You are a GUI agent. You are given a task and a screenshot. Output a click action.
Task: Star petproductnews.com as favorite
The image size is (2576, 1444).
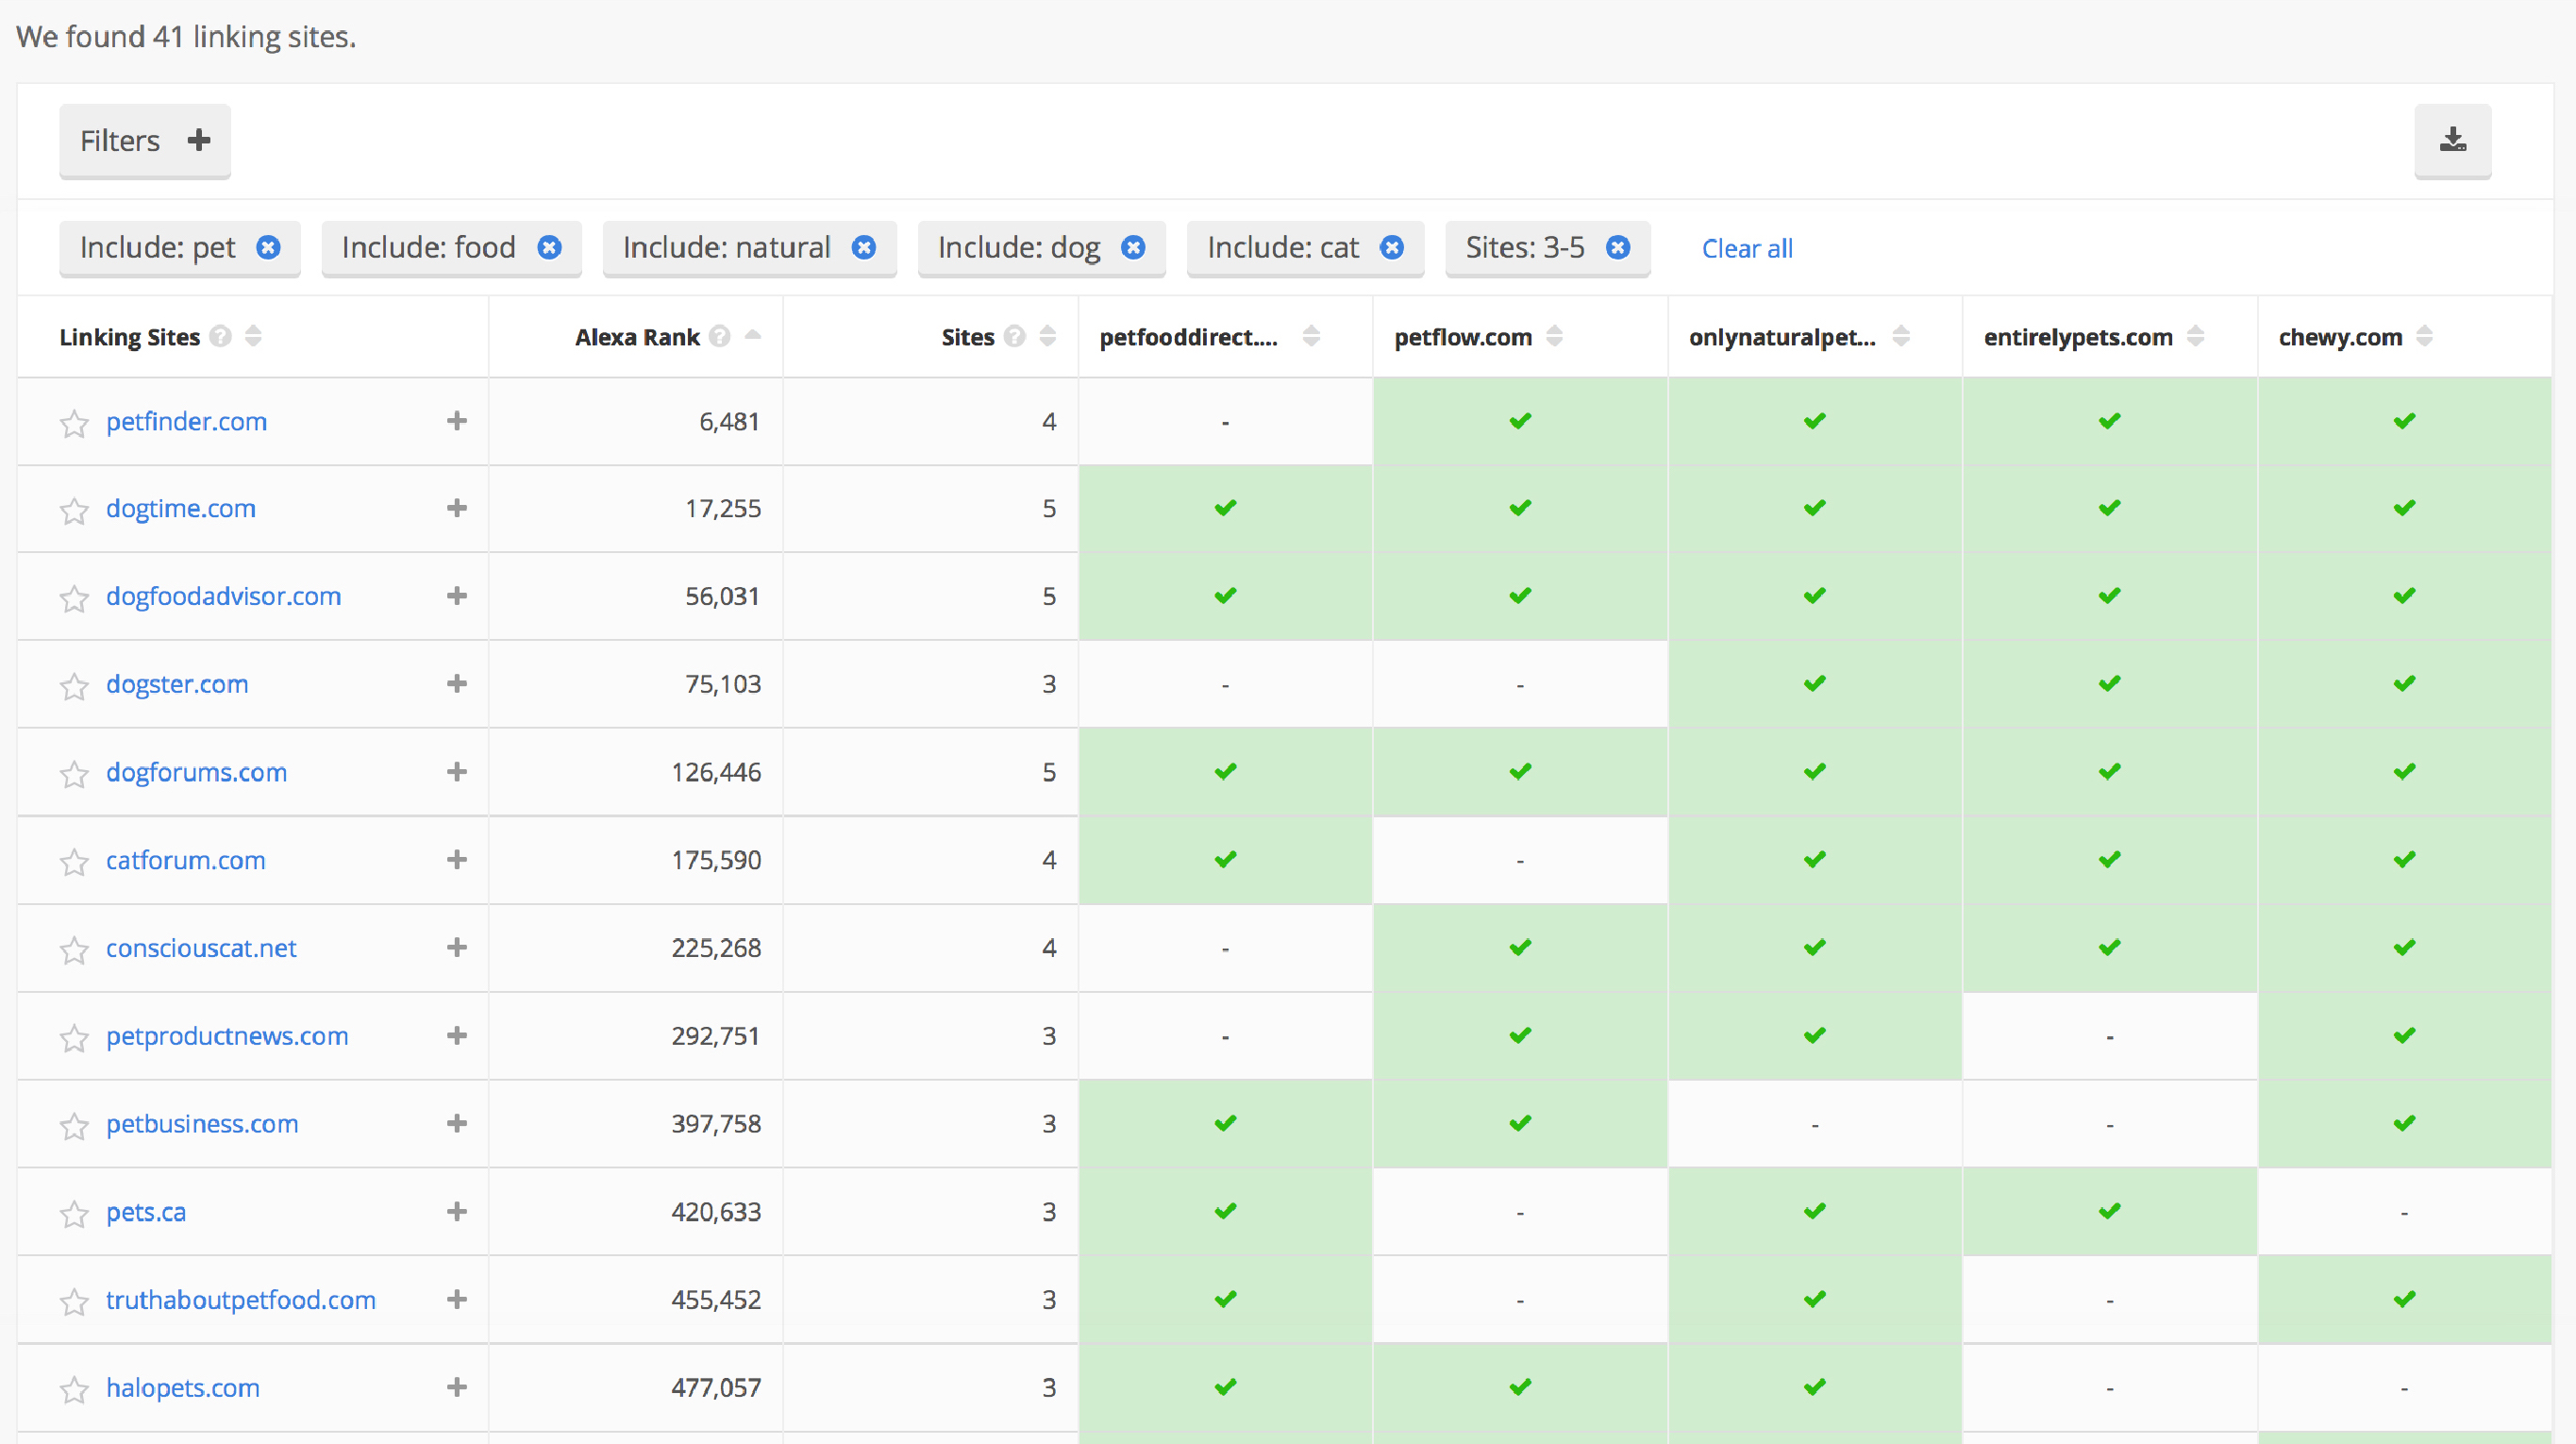click(x=74, y=1039)
